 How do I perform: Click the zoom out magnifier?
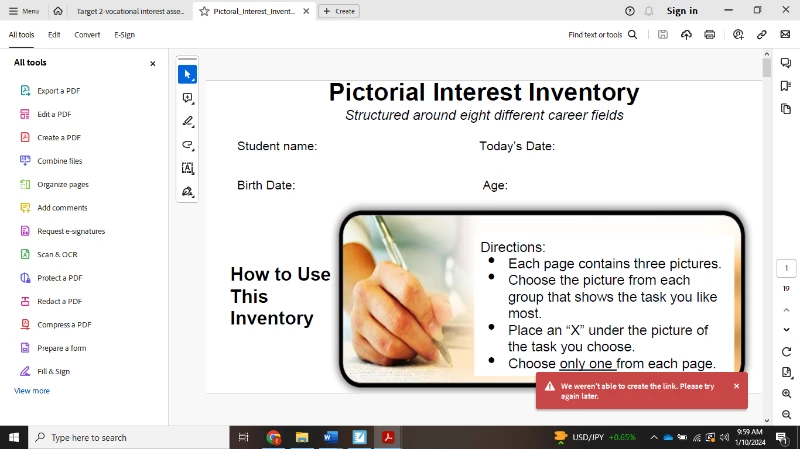click(786, 414)
